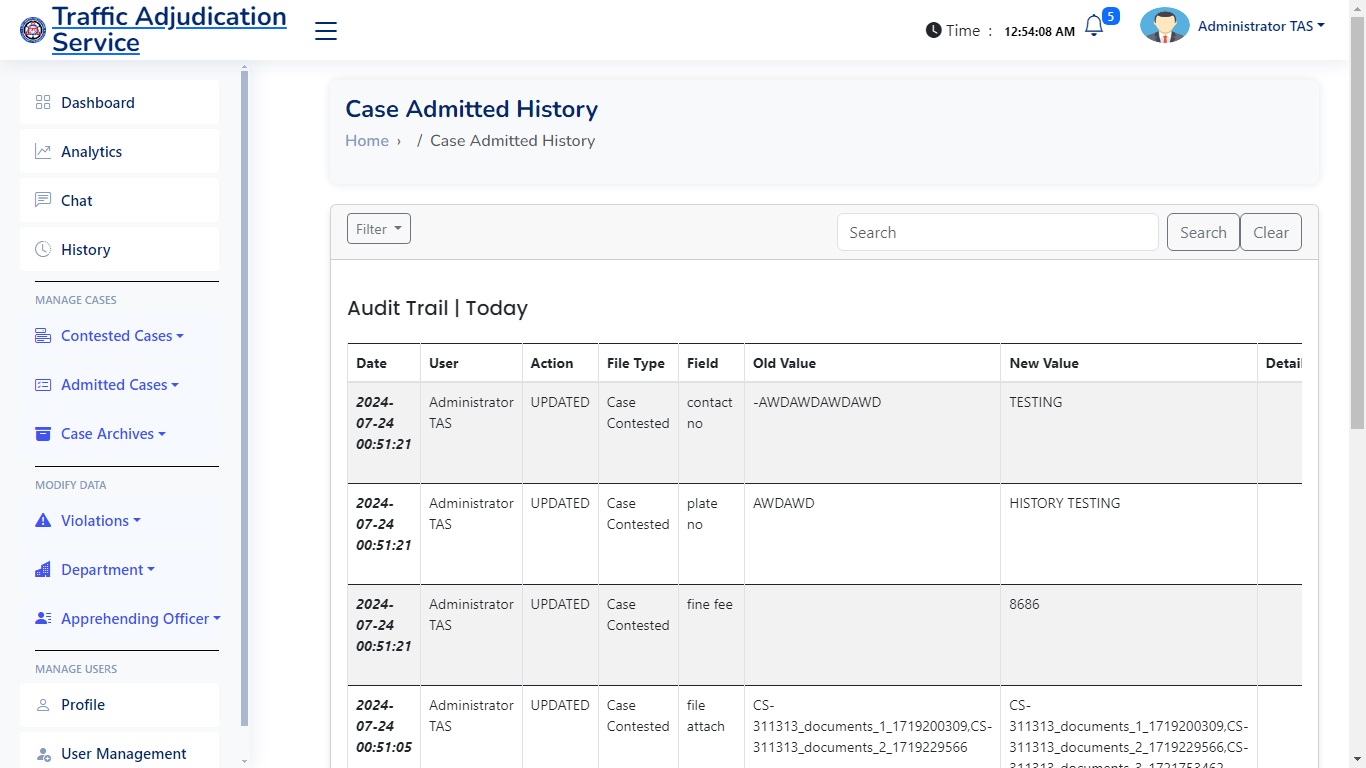Click the Search button

[1202, 232]
